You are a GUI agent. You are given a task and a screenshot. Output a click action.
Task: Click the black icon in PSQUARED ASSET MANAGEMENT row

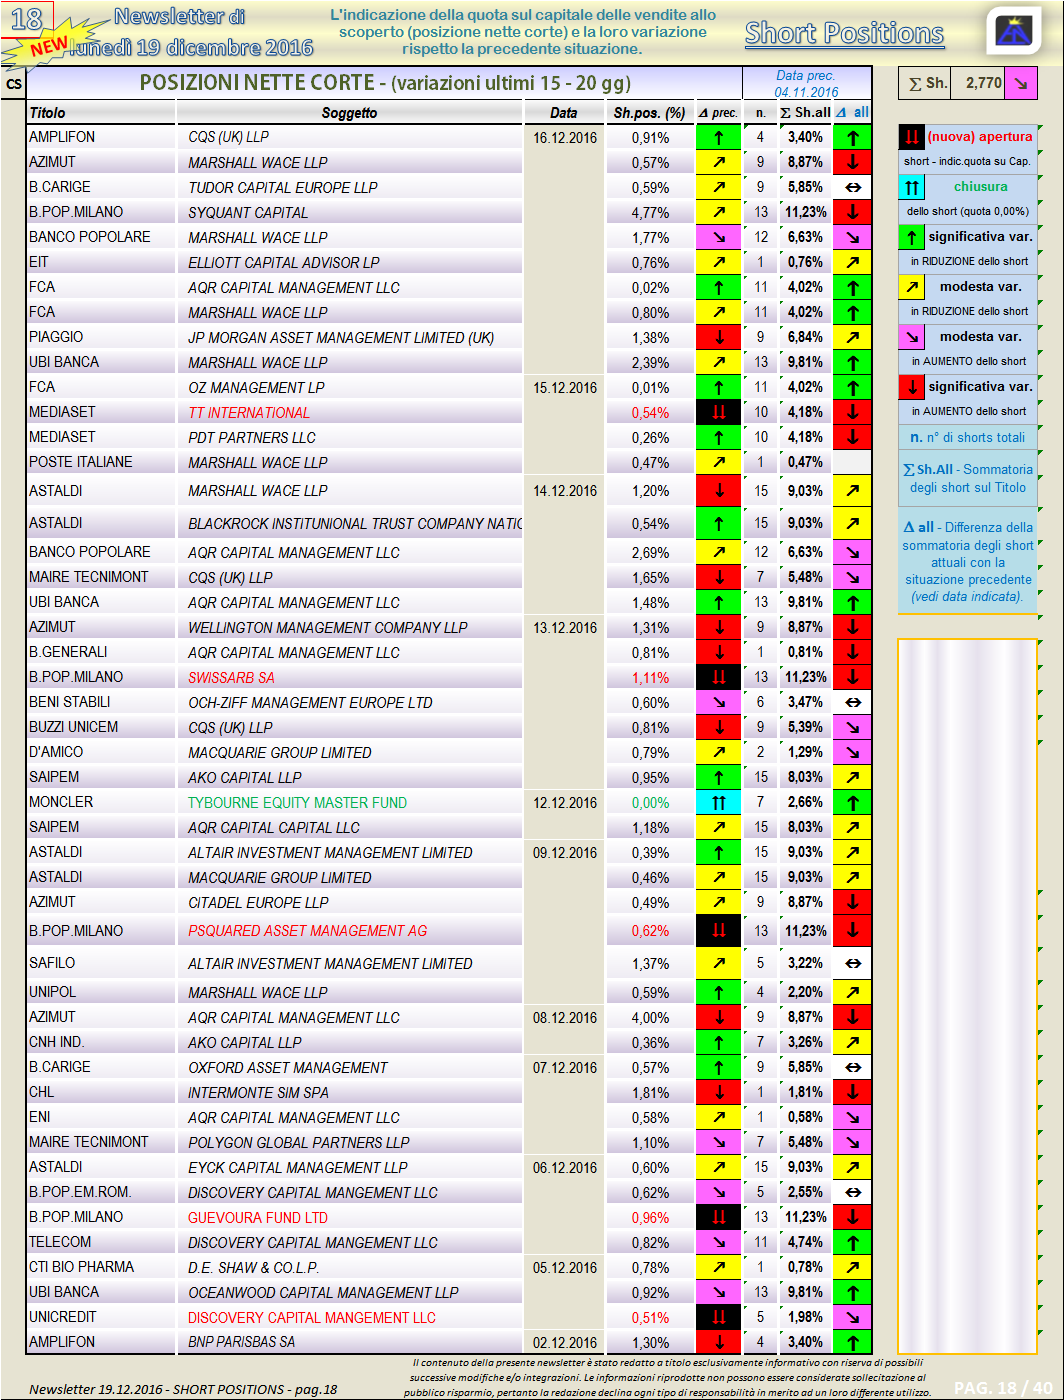click(718, 930)
